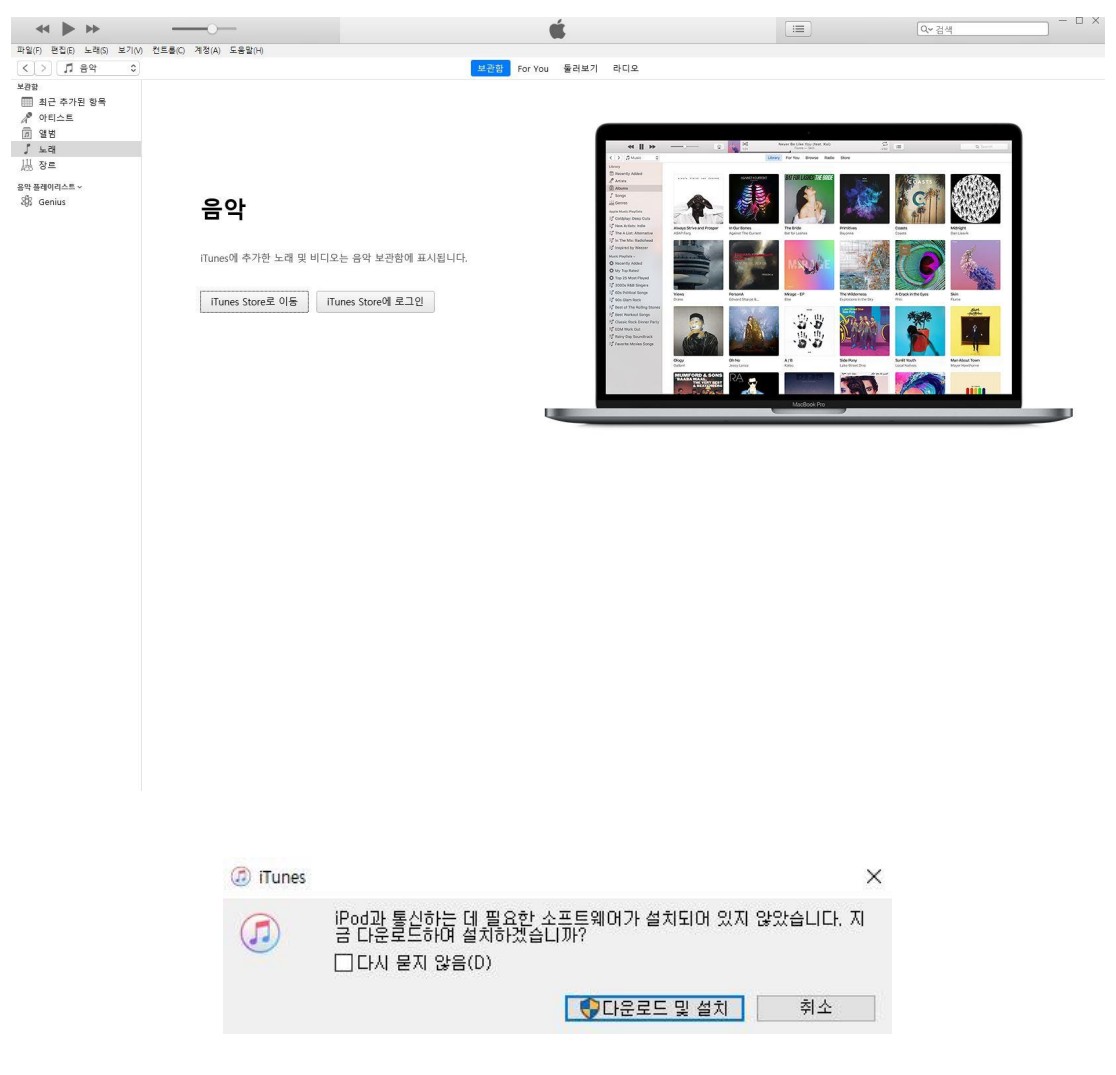Expand the search options magnifier dropdown

pyautogui.click(x=927, y=29)
